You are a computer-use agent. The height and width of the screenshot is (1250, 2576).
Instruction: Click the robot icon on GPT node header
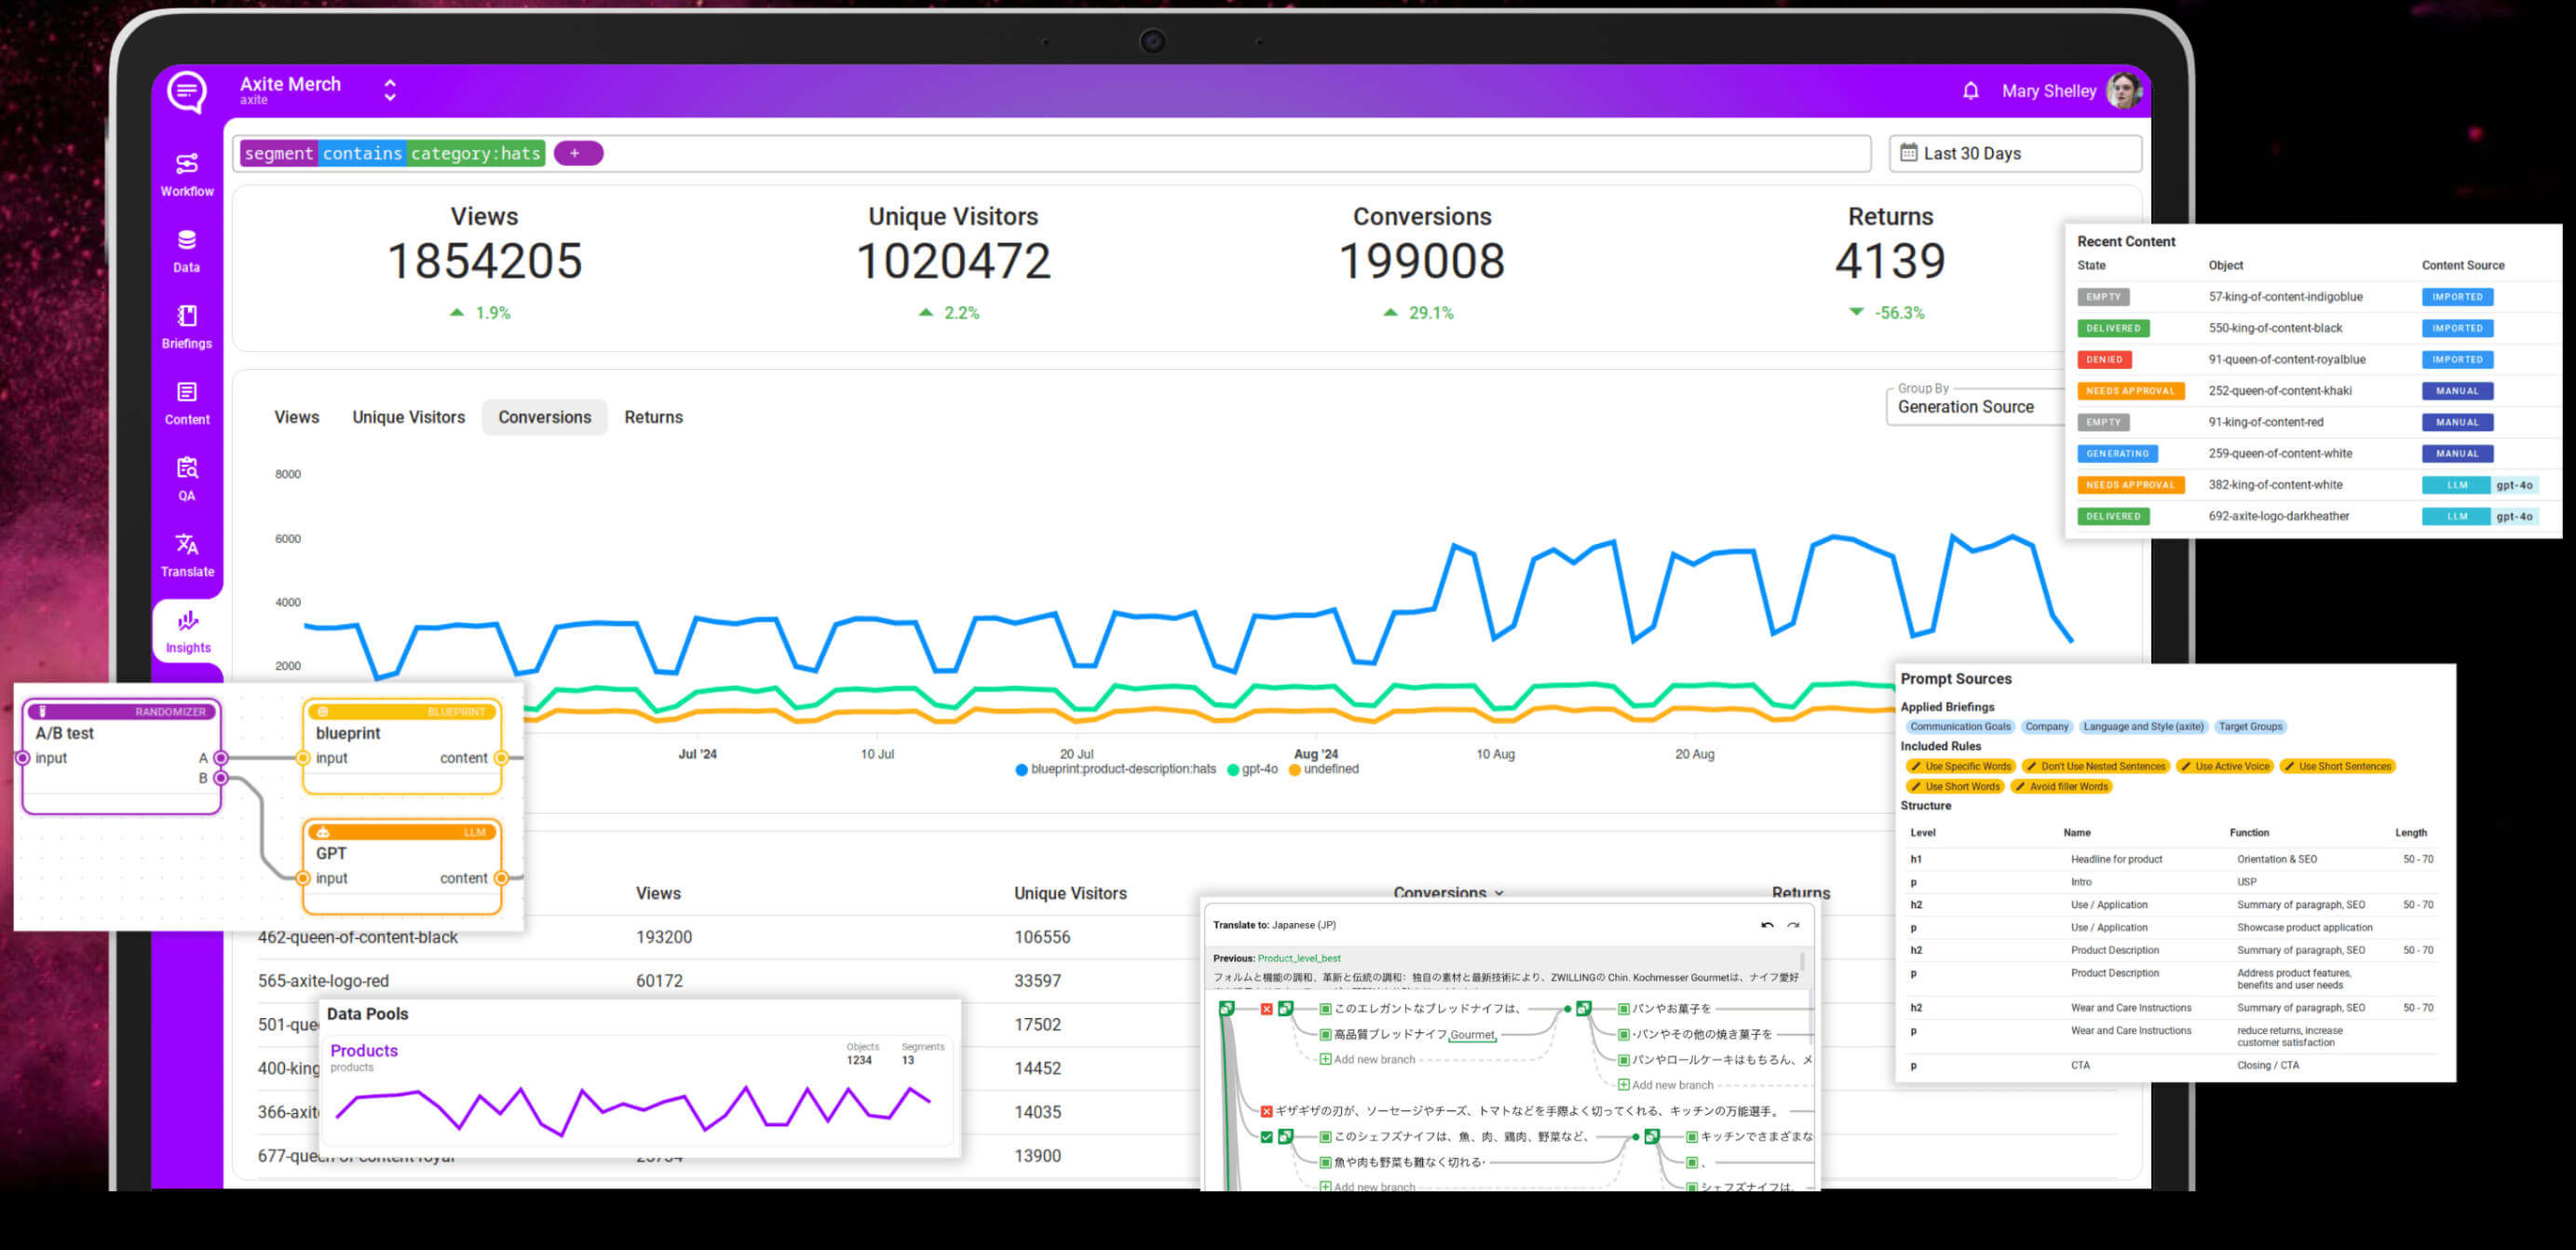(x=322, y=832)
